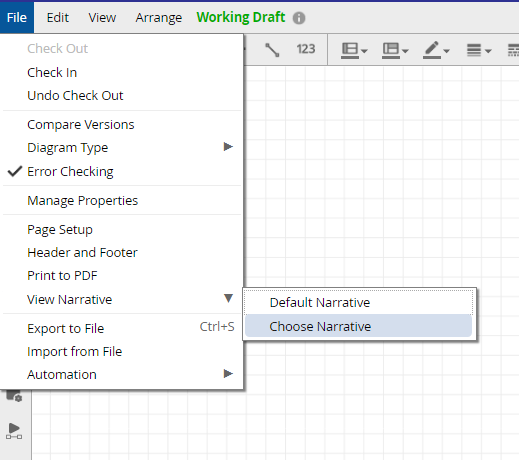Click the connector line tool icon

point(272,50)
